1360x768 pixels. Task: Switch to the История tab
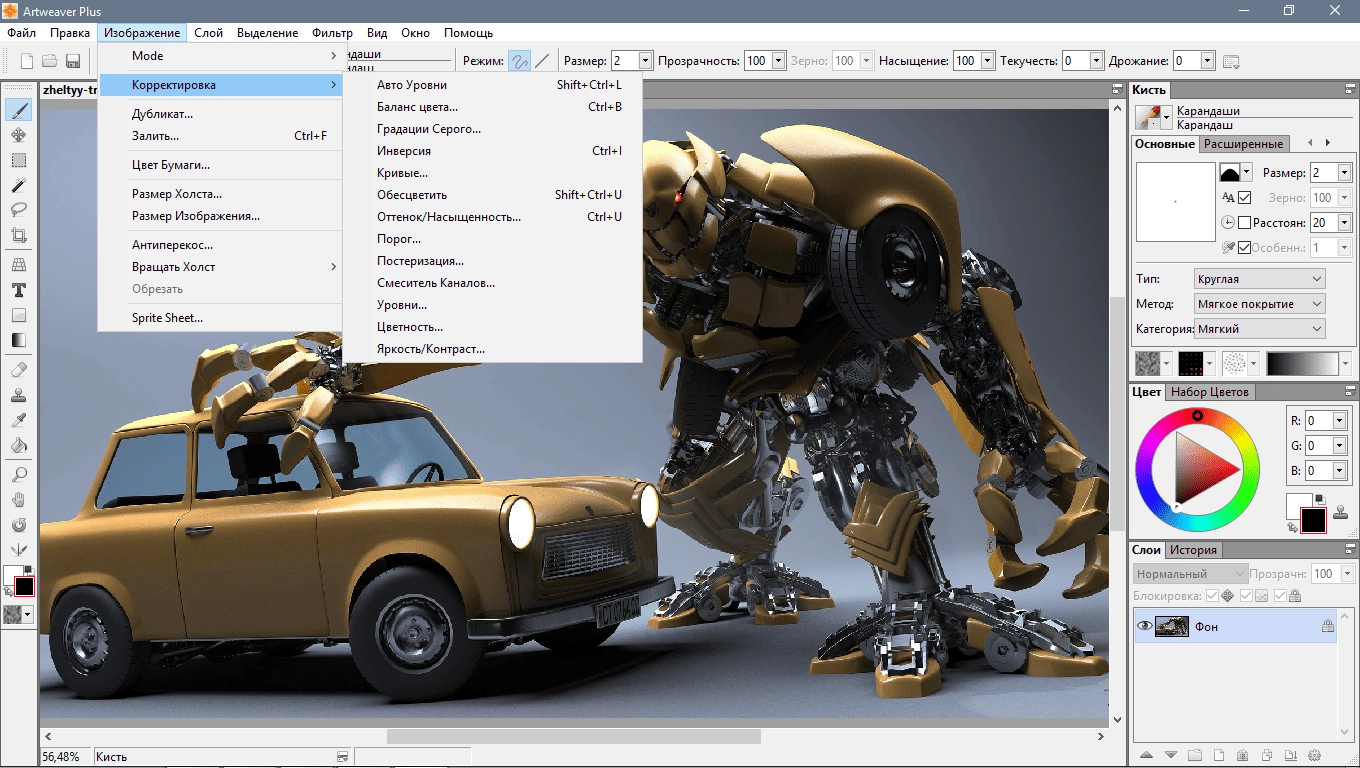pos(1194,550)
